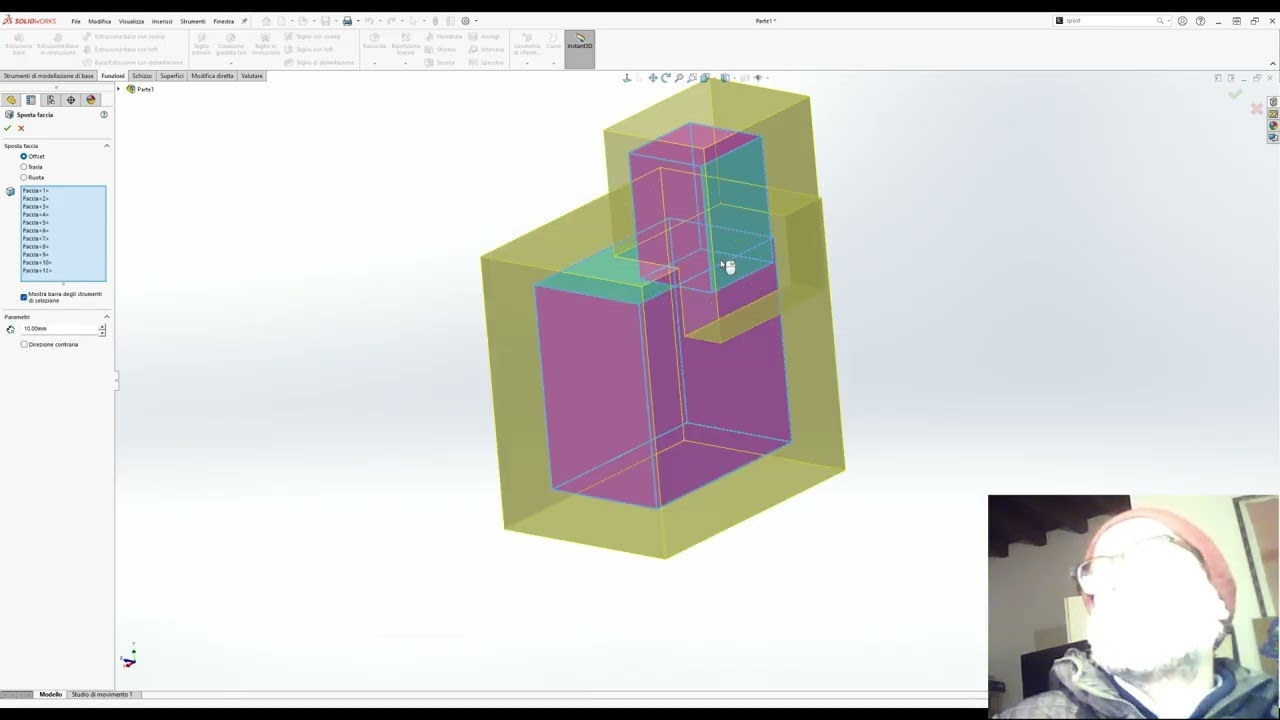The width and height of the screenshot is (1280, 720).
Task: Select the Trasla radio button
Action: click(x=24, y=167)
